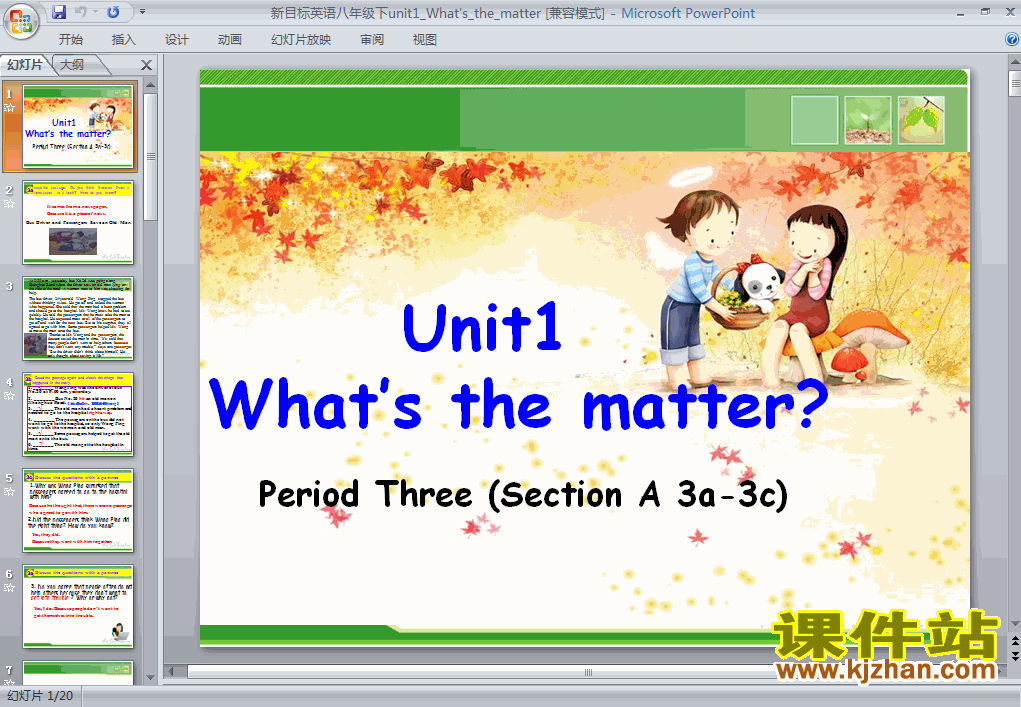This screenshot has width=1021, height=707.
Task: Close the slide thumbnails pane
Action: [147, 65]
